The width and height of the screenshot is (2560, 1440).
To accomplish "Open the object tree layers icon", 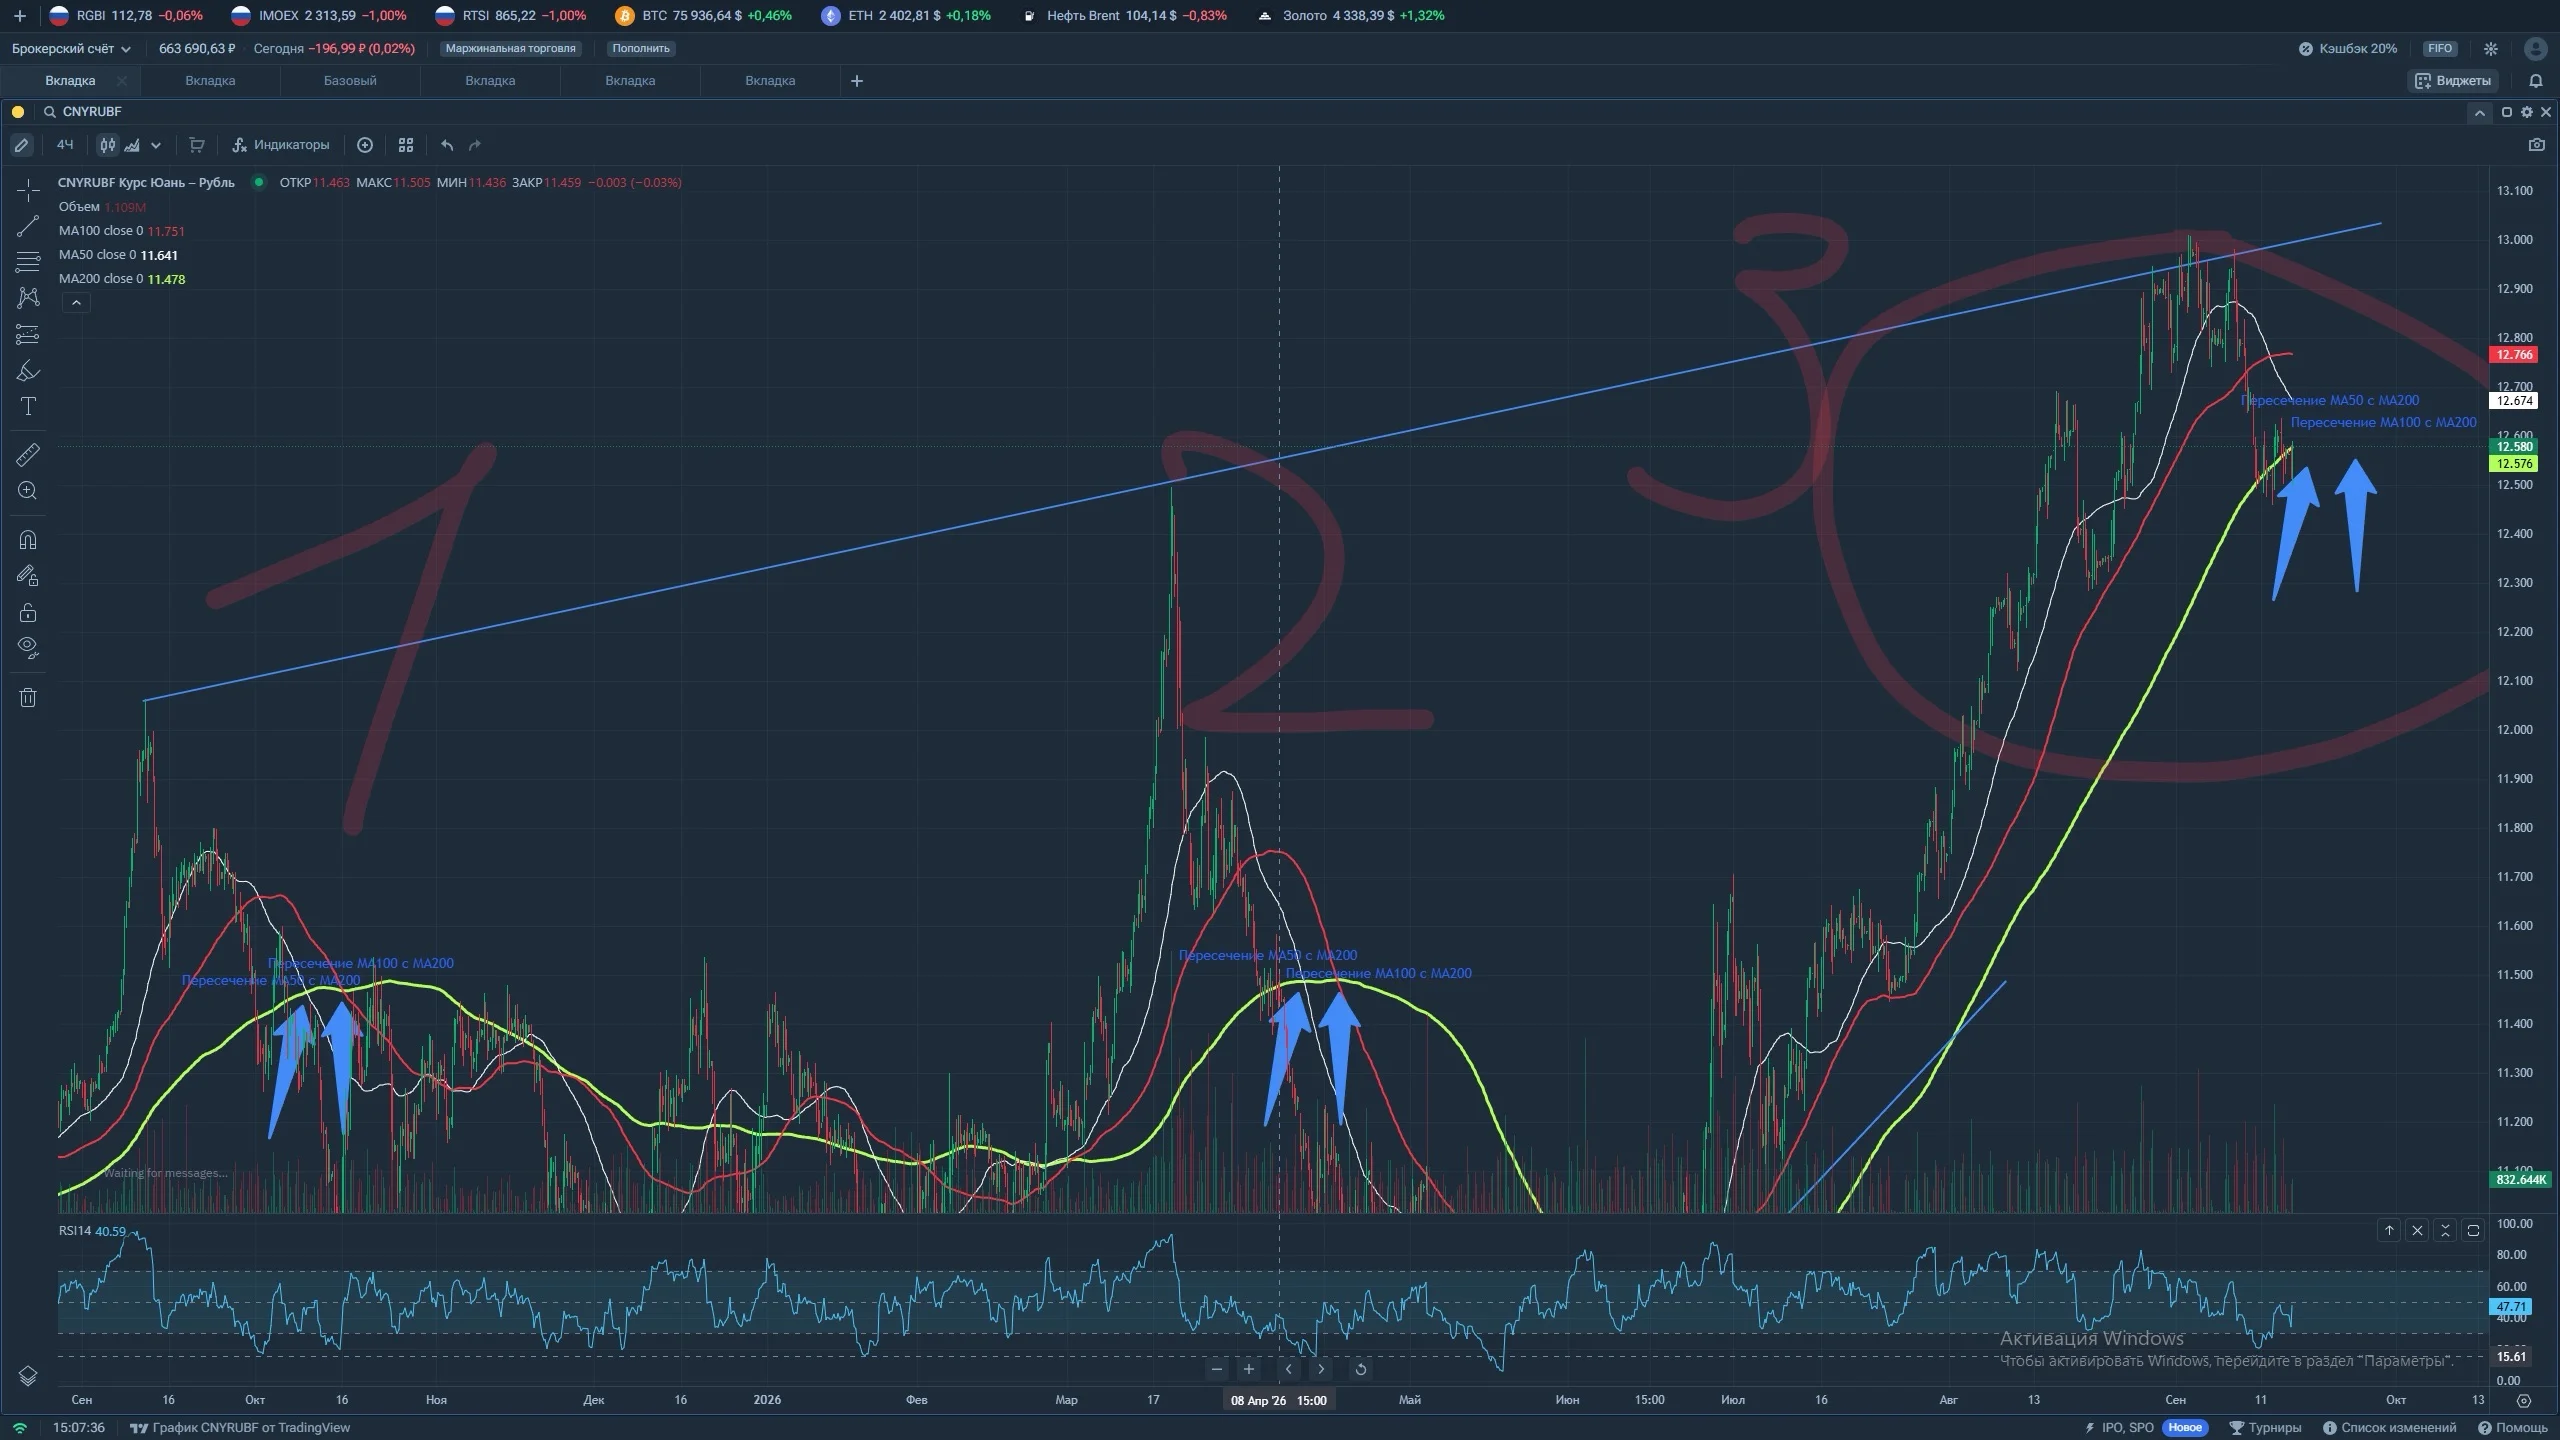I will [x=28, y=1377].
